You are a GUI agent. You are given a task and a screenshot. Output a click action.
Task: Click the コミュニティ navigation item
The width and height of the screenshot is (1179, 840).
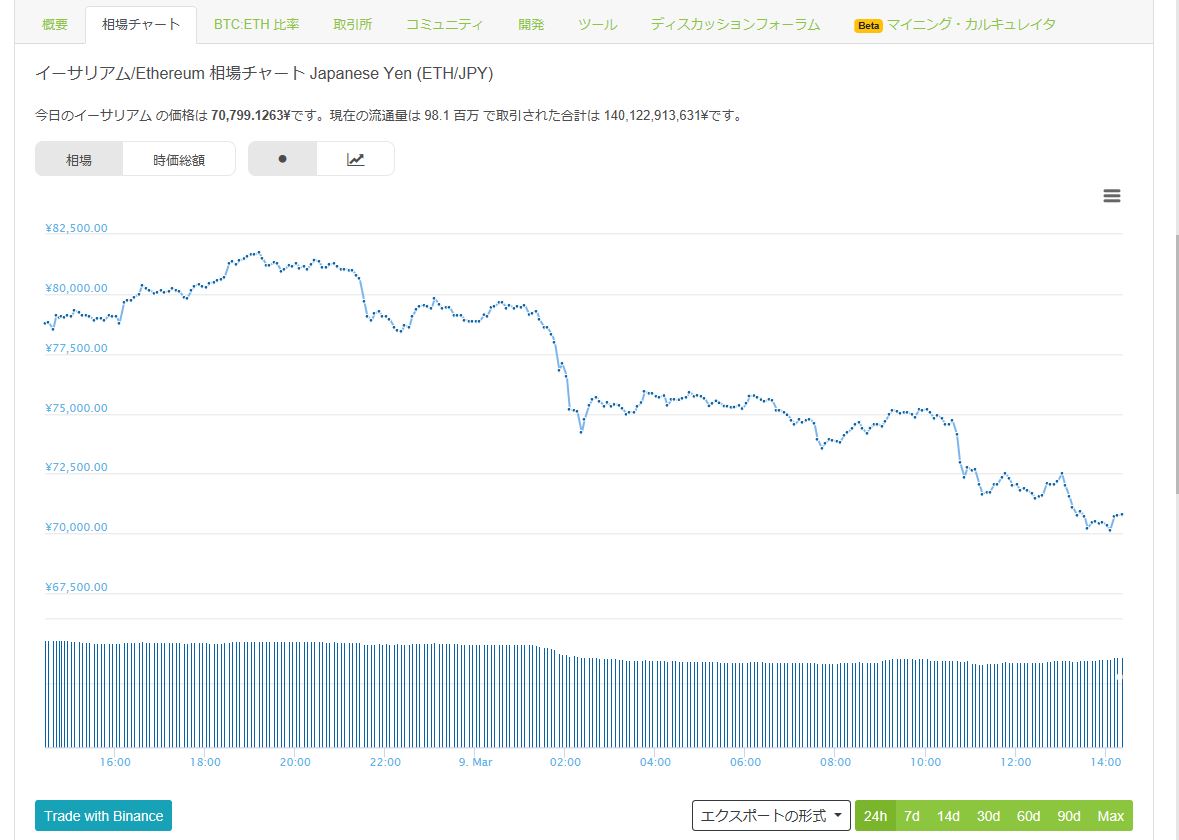click(444, 24)
